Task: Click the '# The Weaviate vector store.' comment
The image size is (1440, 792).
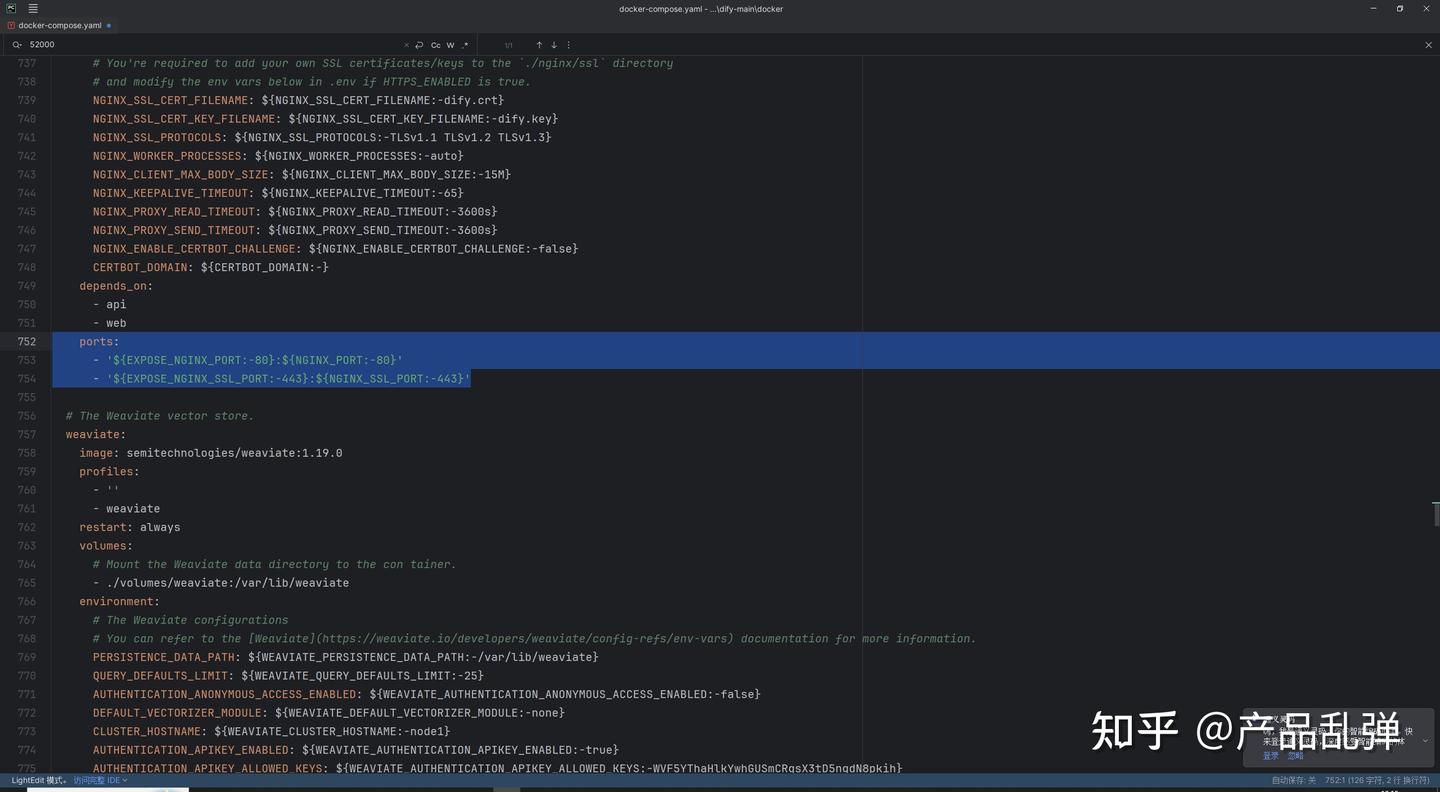Action: (160, 416)
